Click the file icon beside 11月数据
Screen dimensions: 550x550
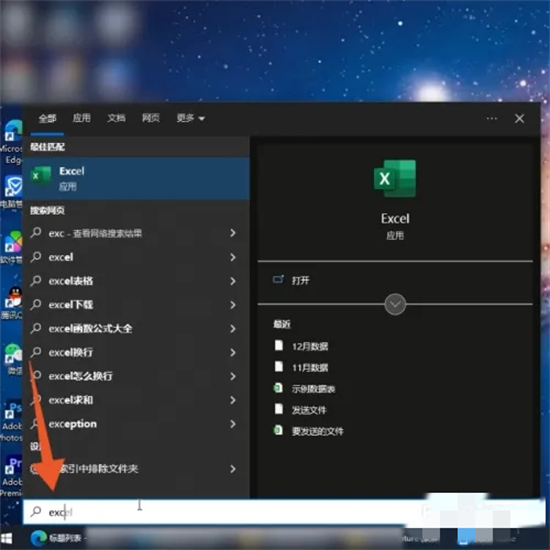click(279, 367)
